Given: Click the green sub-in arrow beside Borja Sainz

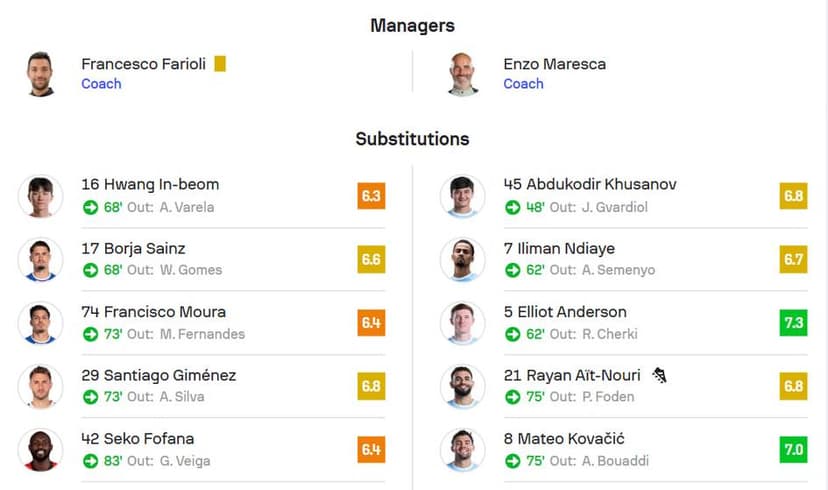Looking at the screenshot, I should point(90,270).
